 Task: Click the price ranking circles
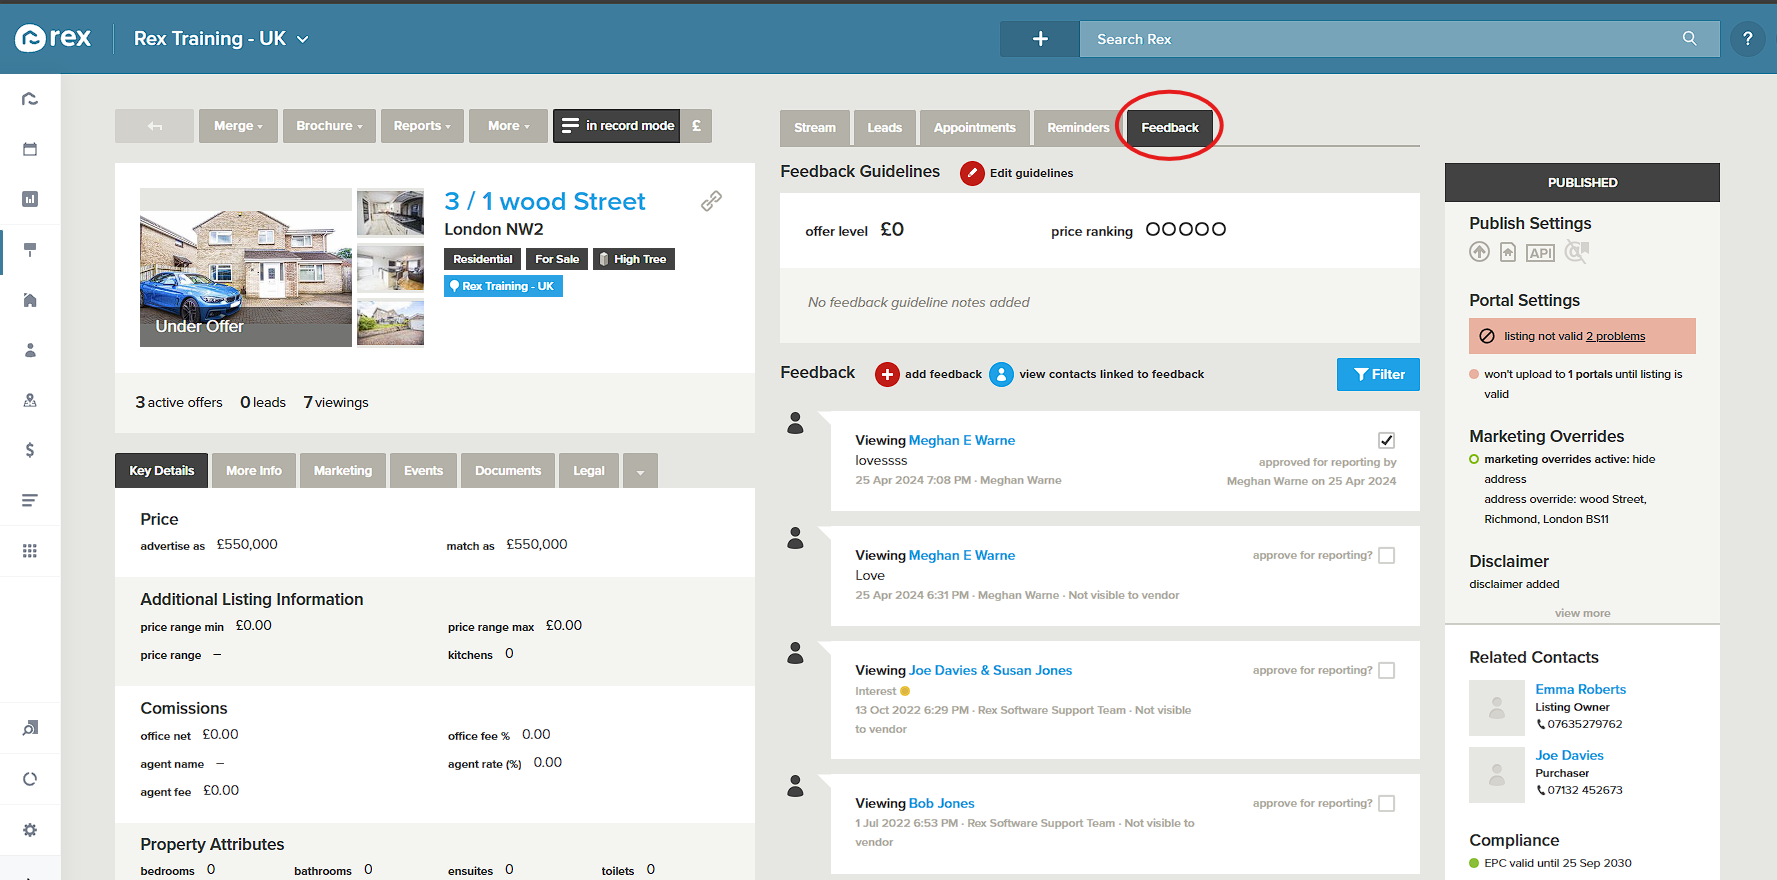coord(1185,229)
